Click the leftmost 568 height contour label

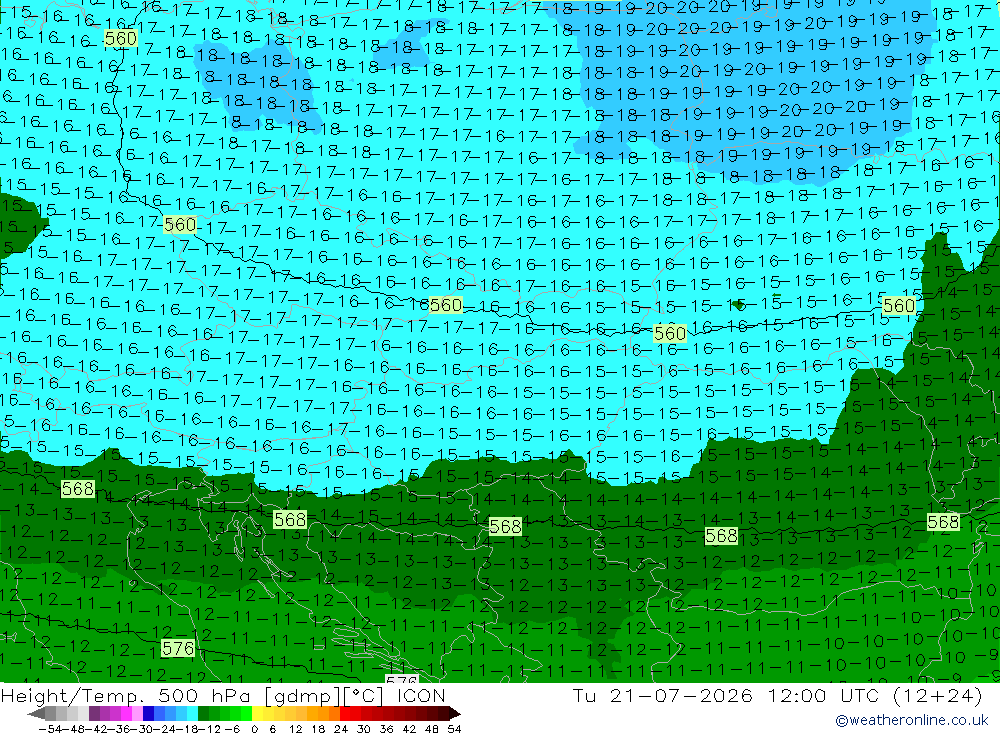78,489
